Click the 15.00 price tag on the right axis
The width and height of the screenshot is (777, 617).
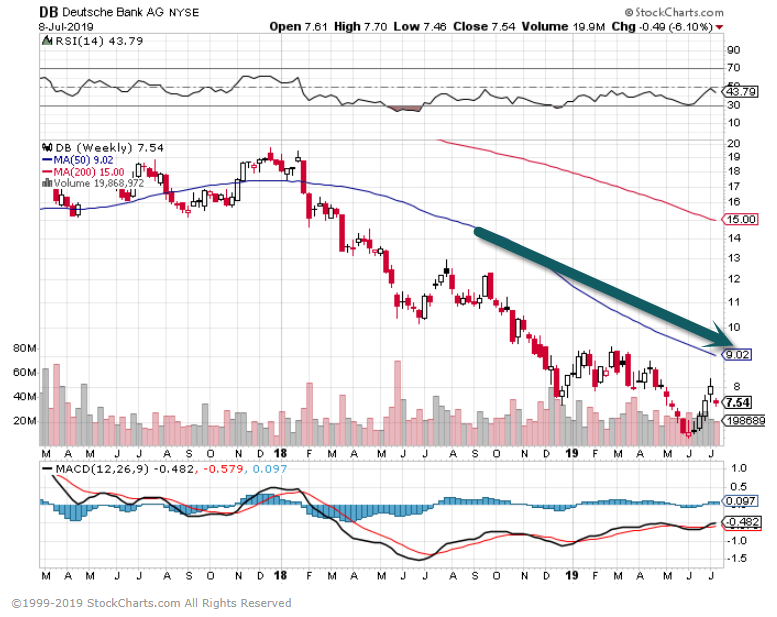741,219
